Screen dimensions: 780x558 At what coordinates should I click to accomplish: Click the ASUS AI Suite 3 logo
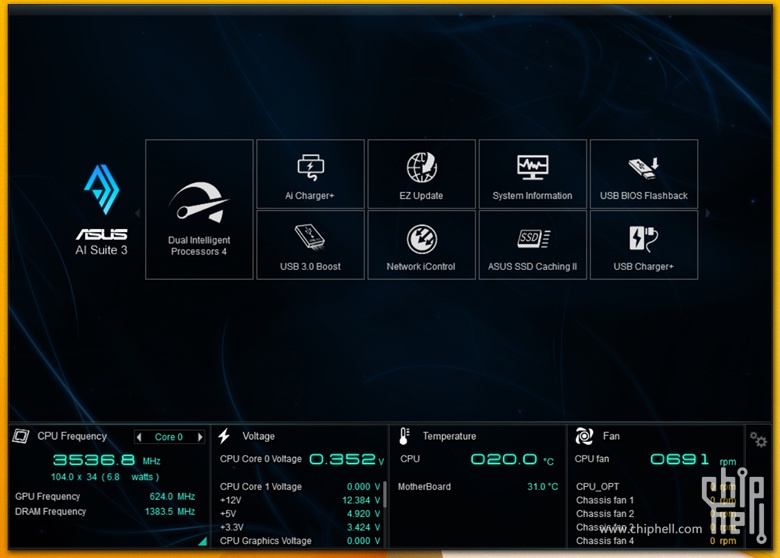coord(101,210)
